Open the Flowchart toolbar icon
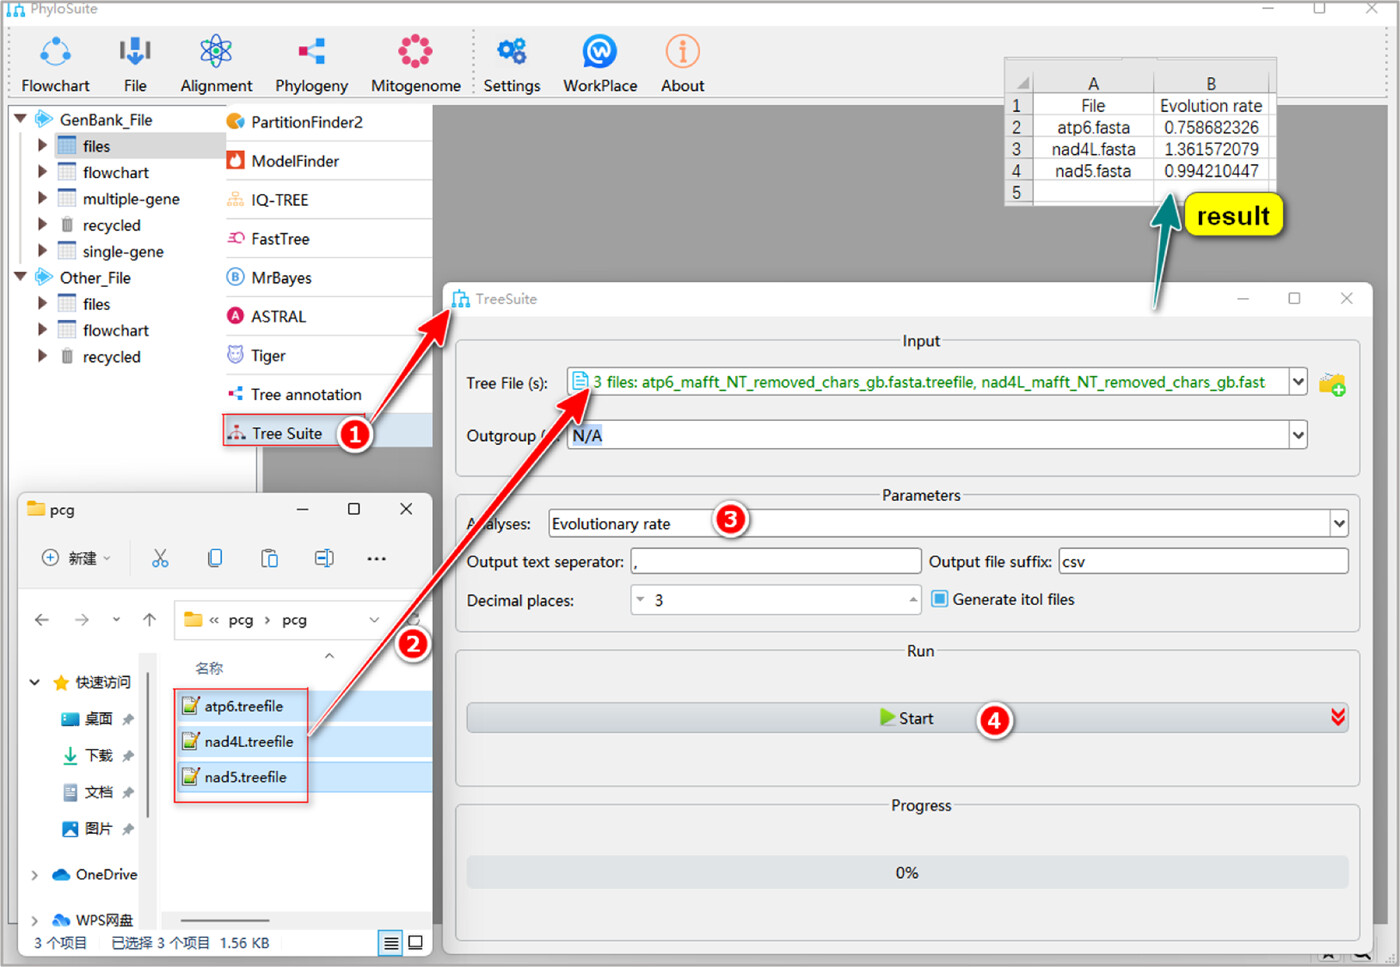The height and width of the screenshot is (967, 1400). [55, 52]
